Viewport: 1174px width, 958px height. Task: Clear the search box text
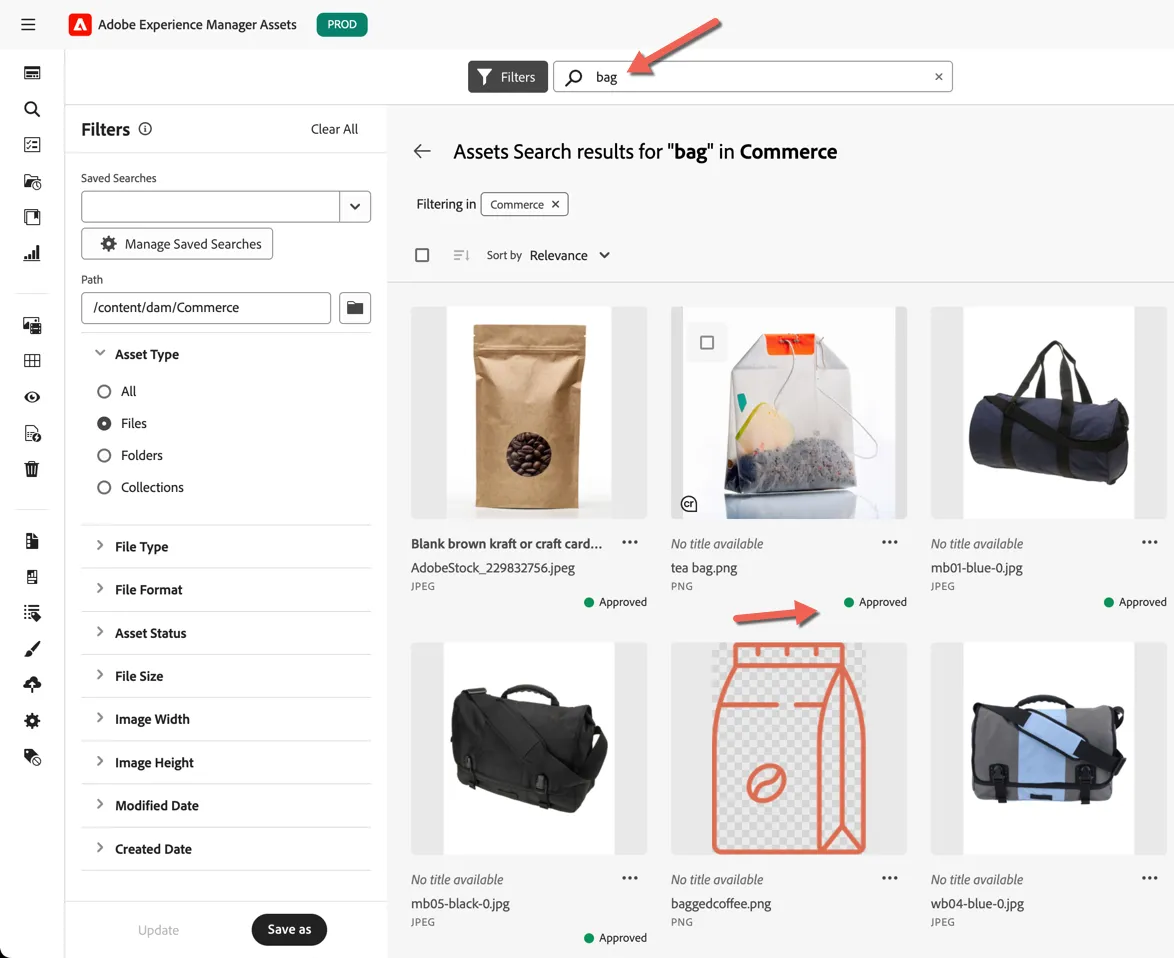tap(939, 76)
